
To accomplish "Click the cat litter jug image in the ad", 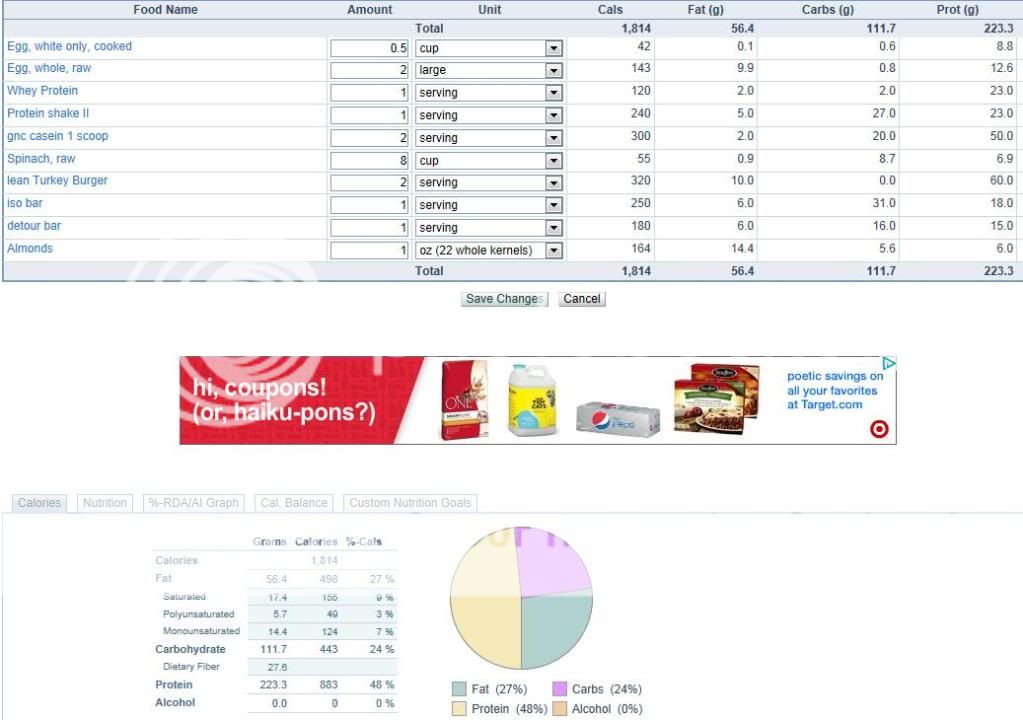I will tap(531, 400).
